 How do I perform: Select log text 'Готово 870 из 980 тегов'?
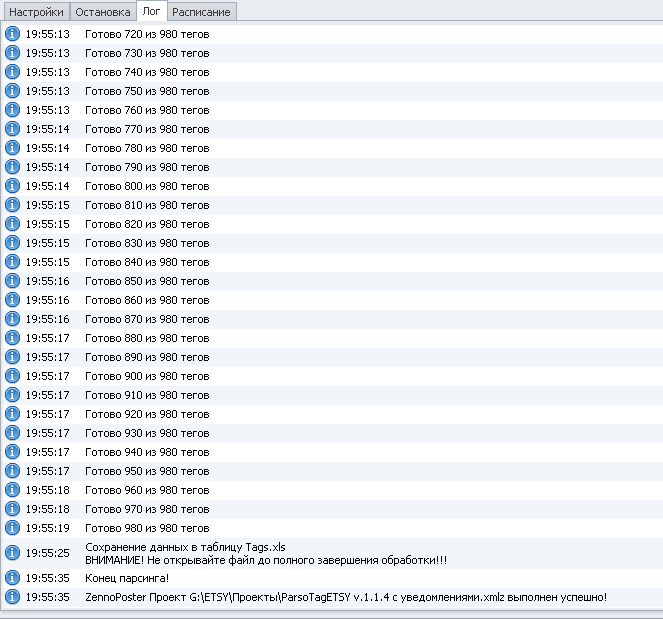147,320
